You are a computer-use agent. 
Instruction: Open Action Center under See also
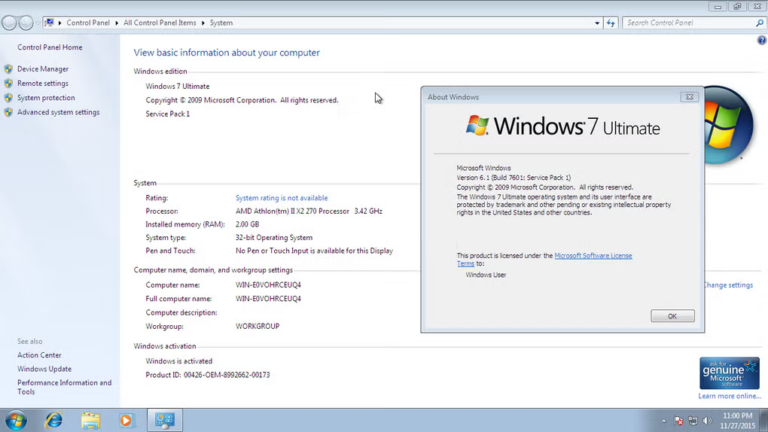[39, 355]
